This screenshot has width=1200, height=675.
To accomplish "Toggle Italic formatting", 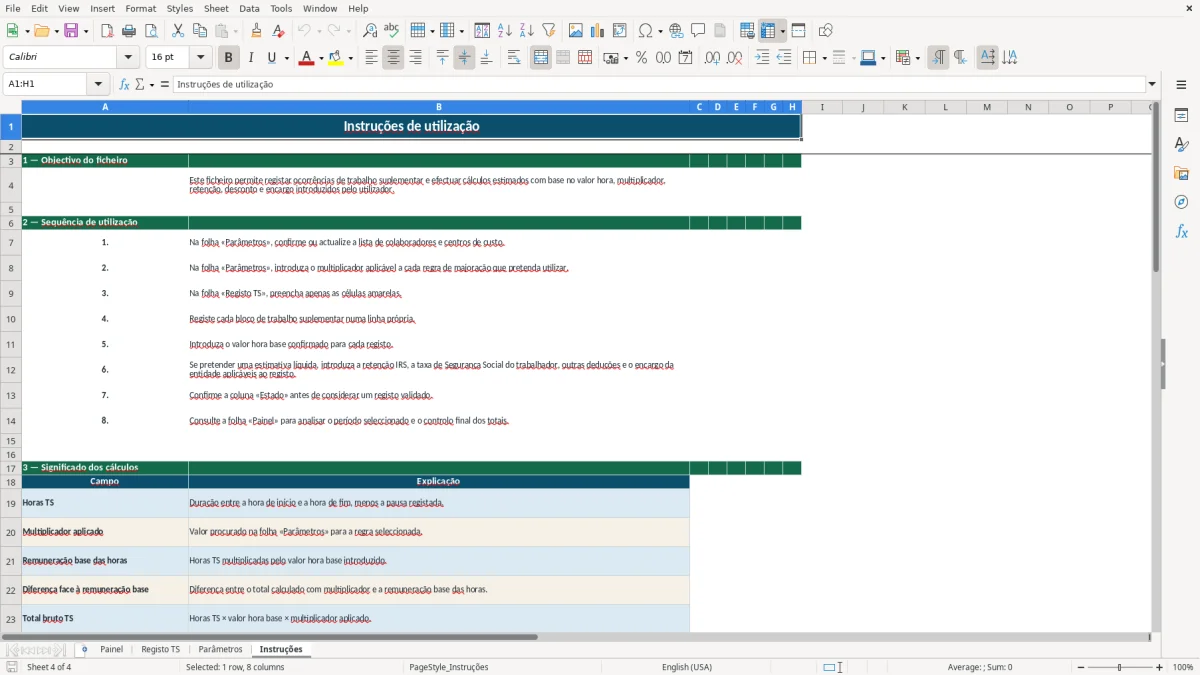I will (251, 58).
